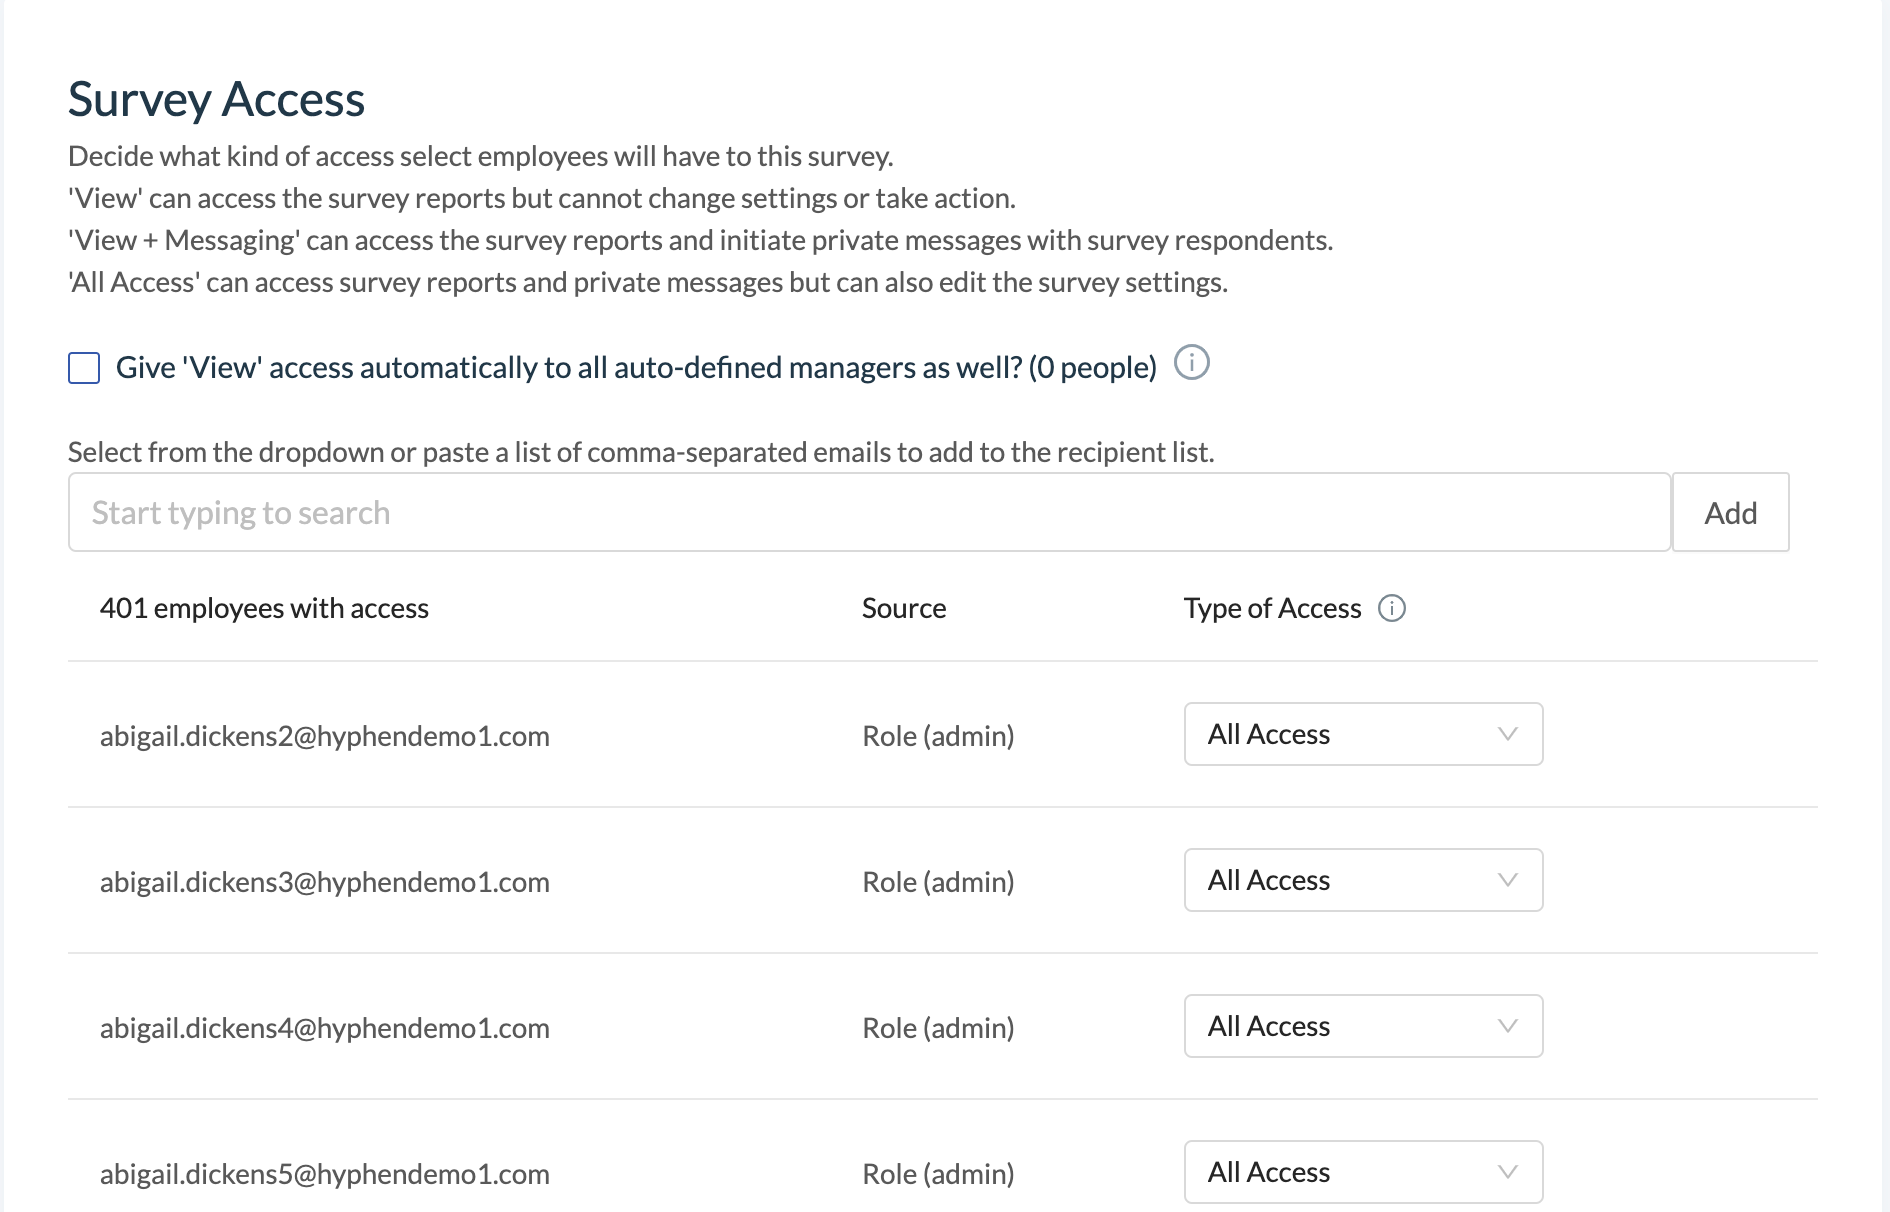Click 'Role (admin)' in abigail.dickens2 row
This screenshot has height=1212, width=1890.
938,736
